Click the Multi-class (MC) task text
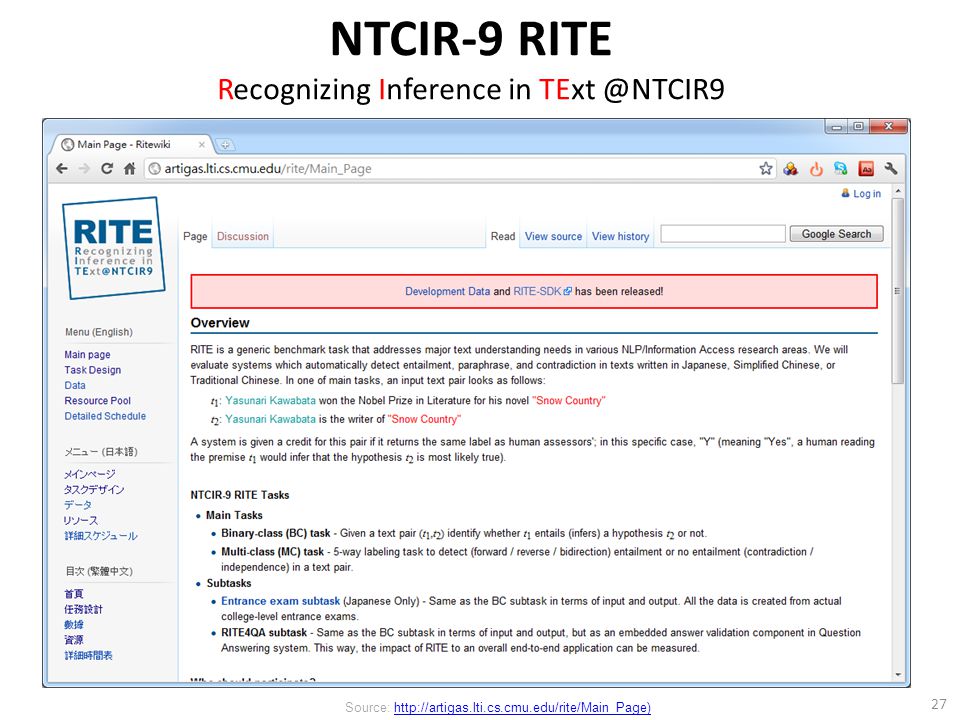Screen dimensions: 960x720 272,552
